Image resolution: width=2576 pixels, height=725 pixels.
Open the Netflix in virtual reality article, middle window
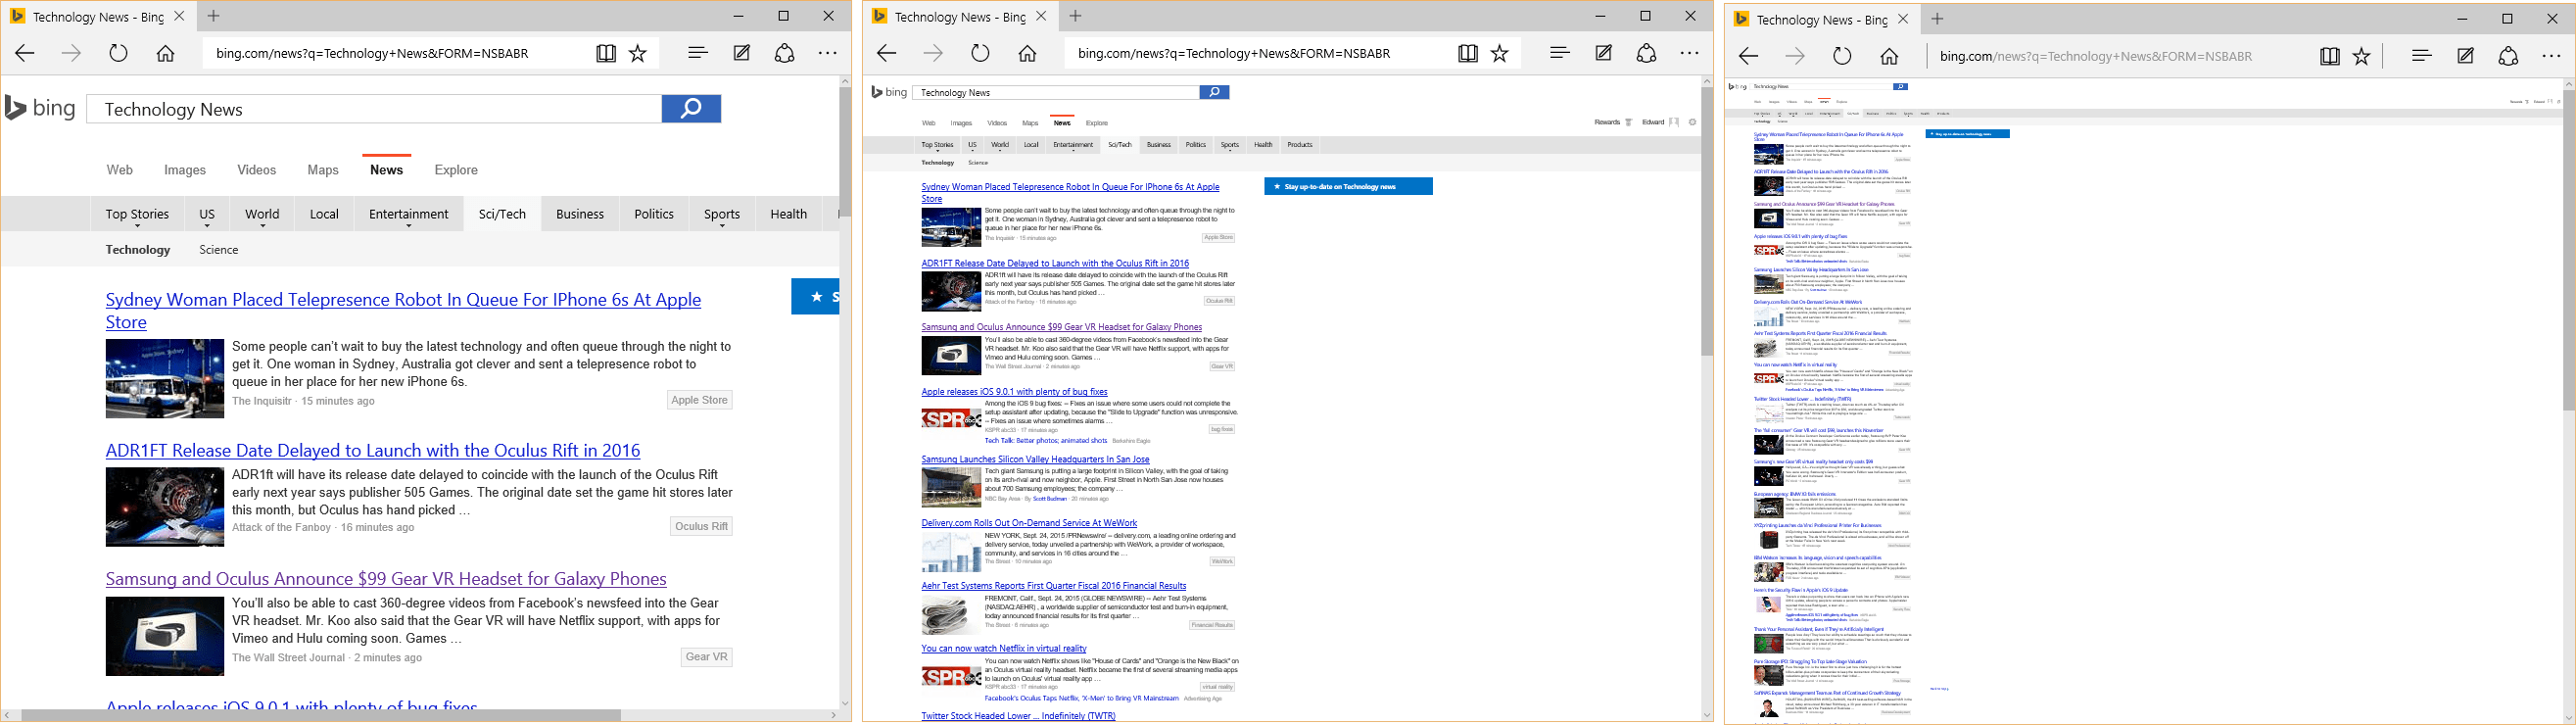click(x=1004, y=648)
